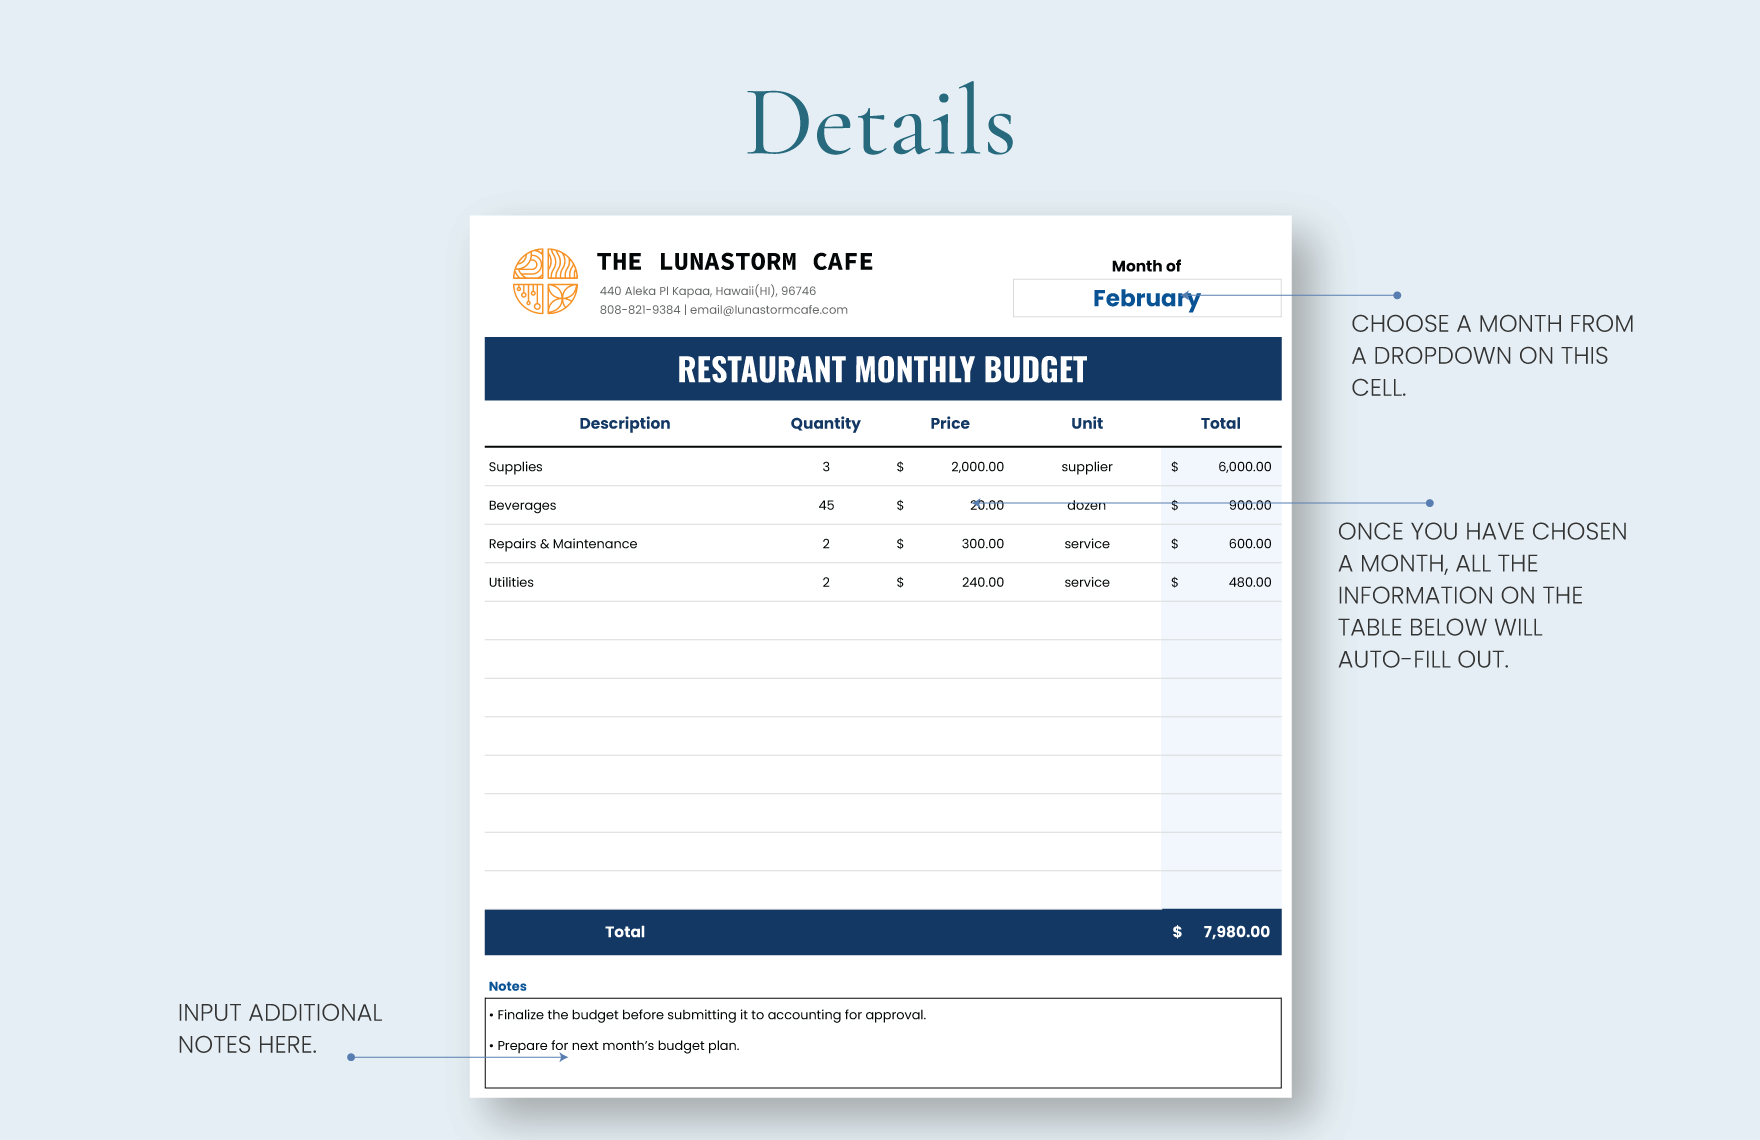The image size is (1760, 1140).
Task: Select the Repairs & Maintenance cell
Action: [563, 544]
